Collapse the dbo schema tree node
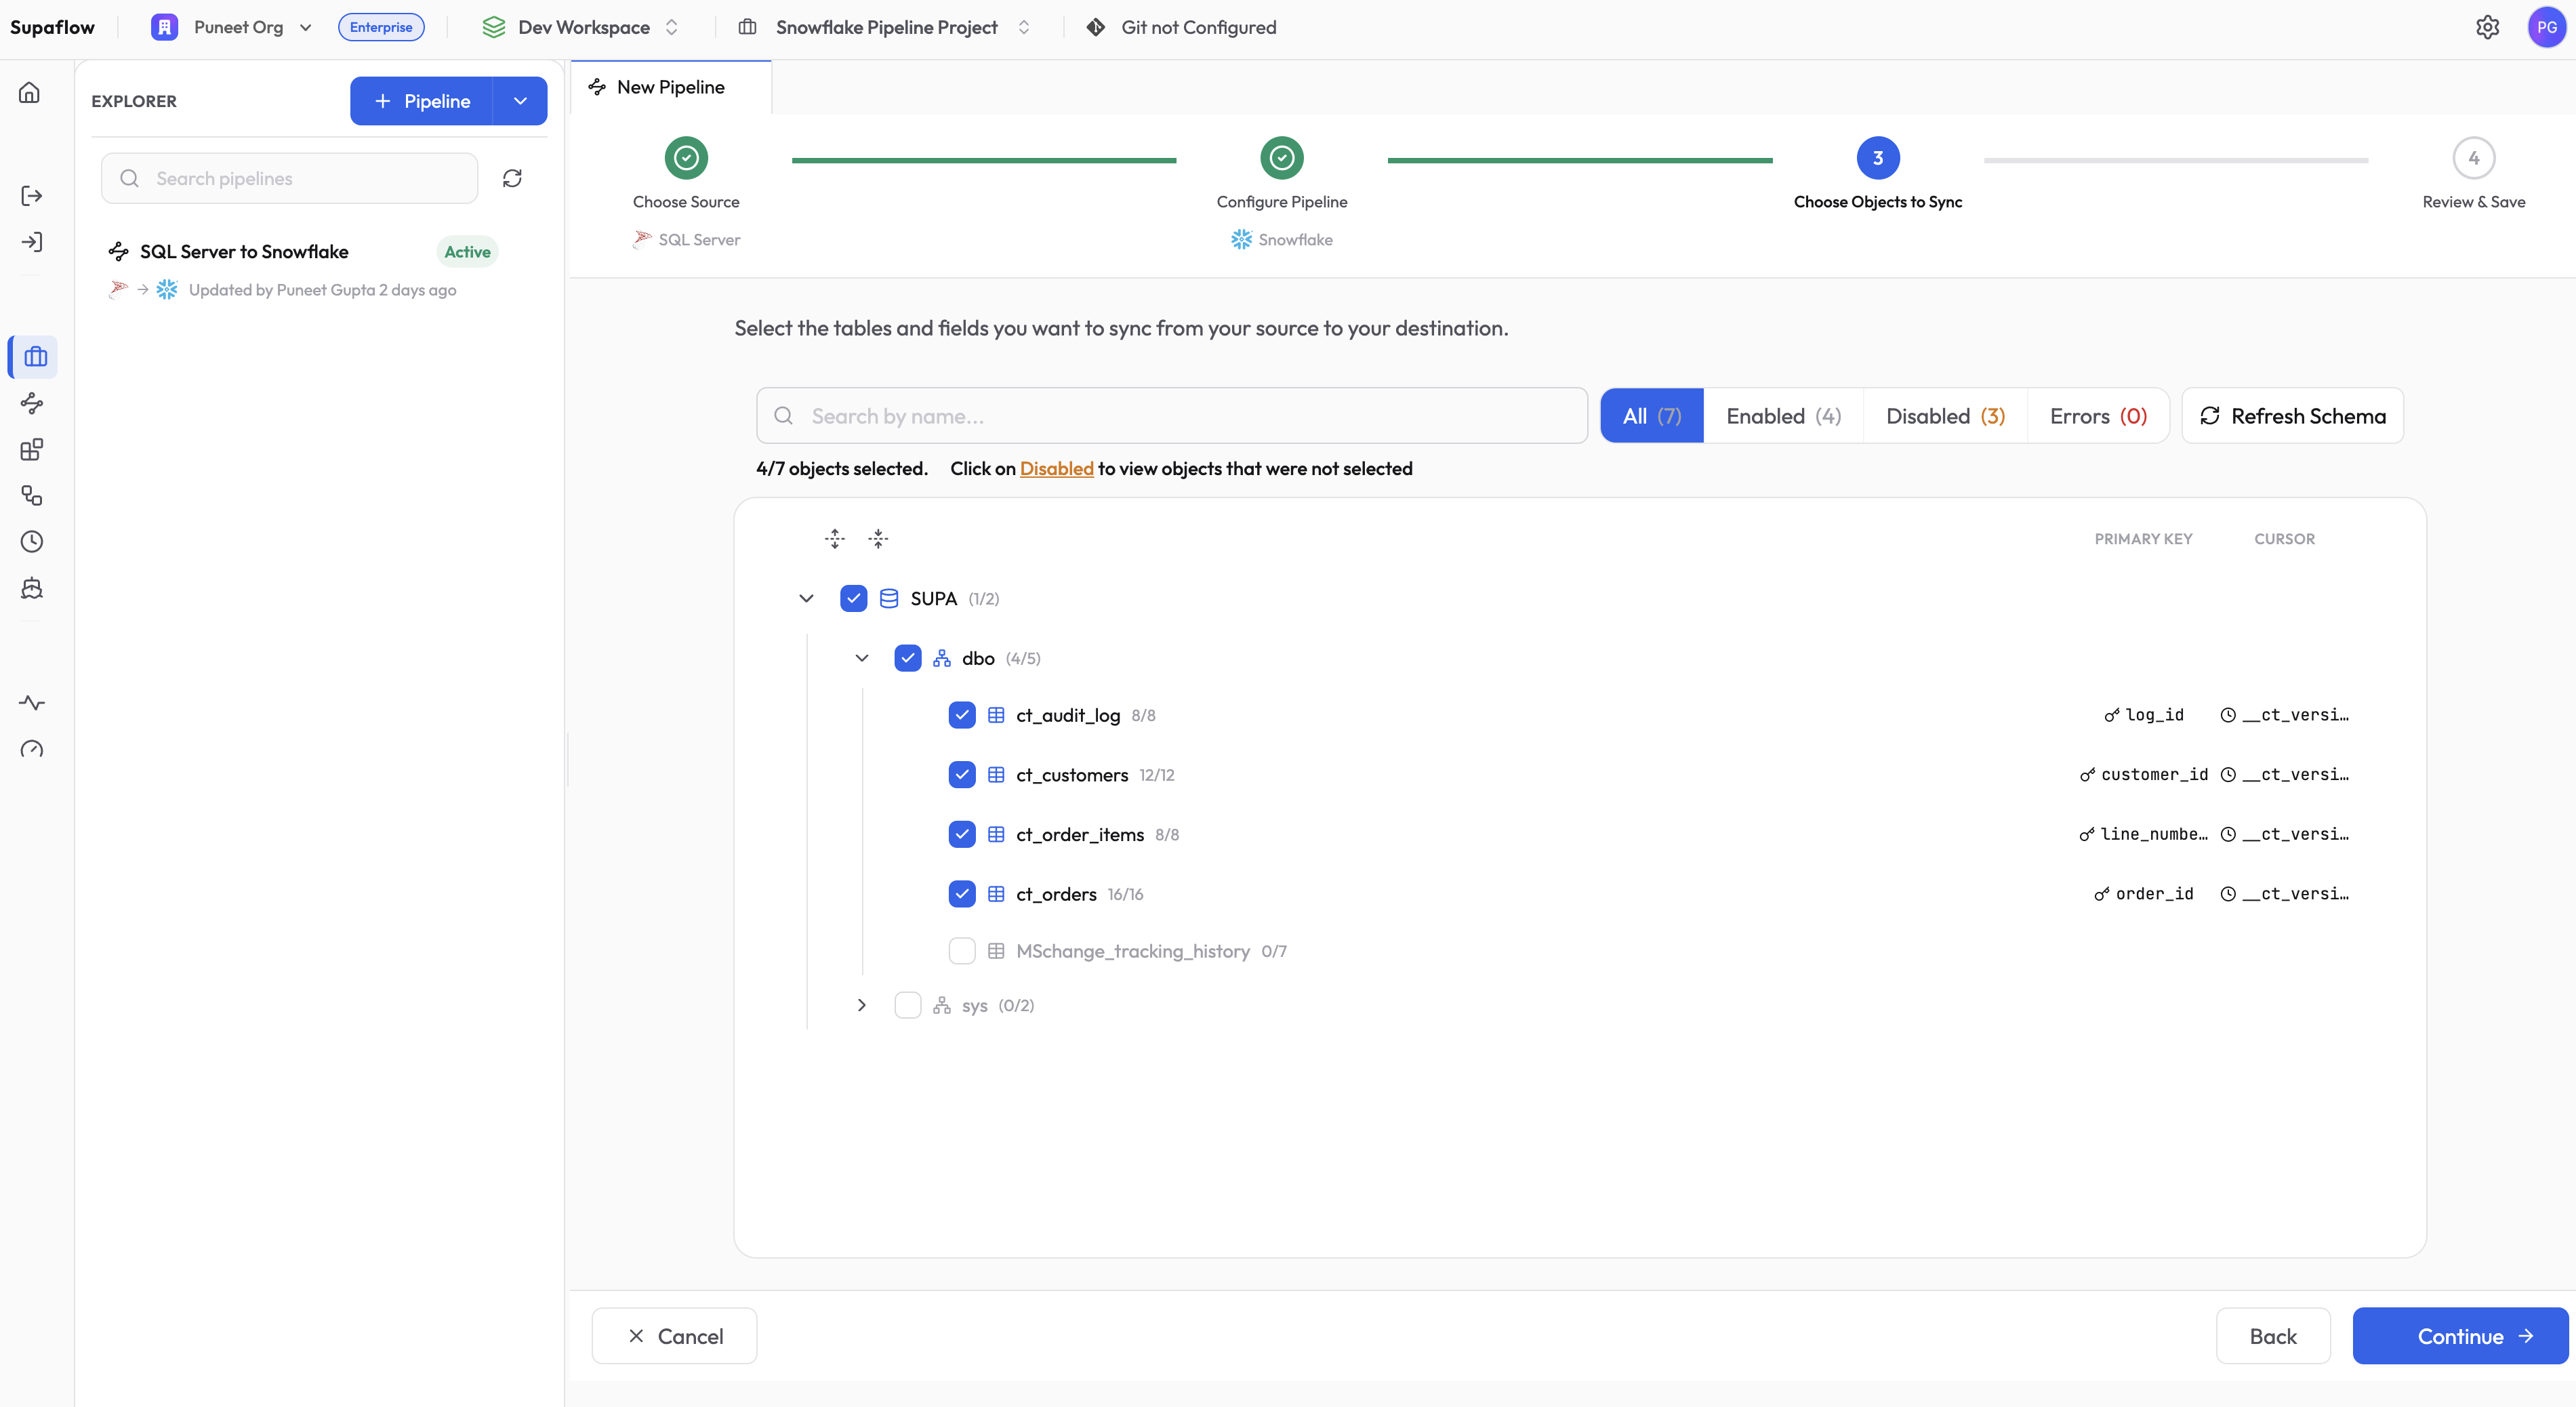This screenshot has height=1407, width=2576. 861,658
